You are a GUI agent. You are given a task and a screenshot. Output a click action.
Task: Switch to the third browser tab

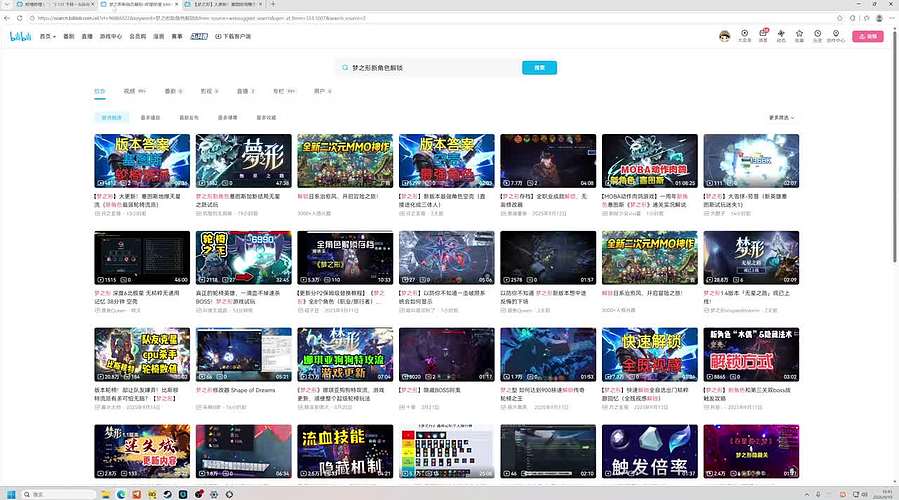[226, 4]
